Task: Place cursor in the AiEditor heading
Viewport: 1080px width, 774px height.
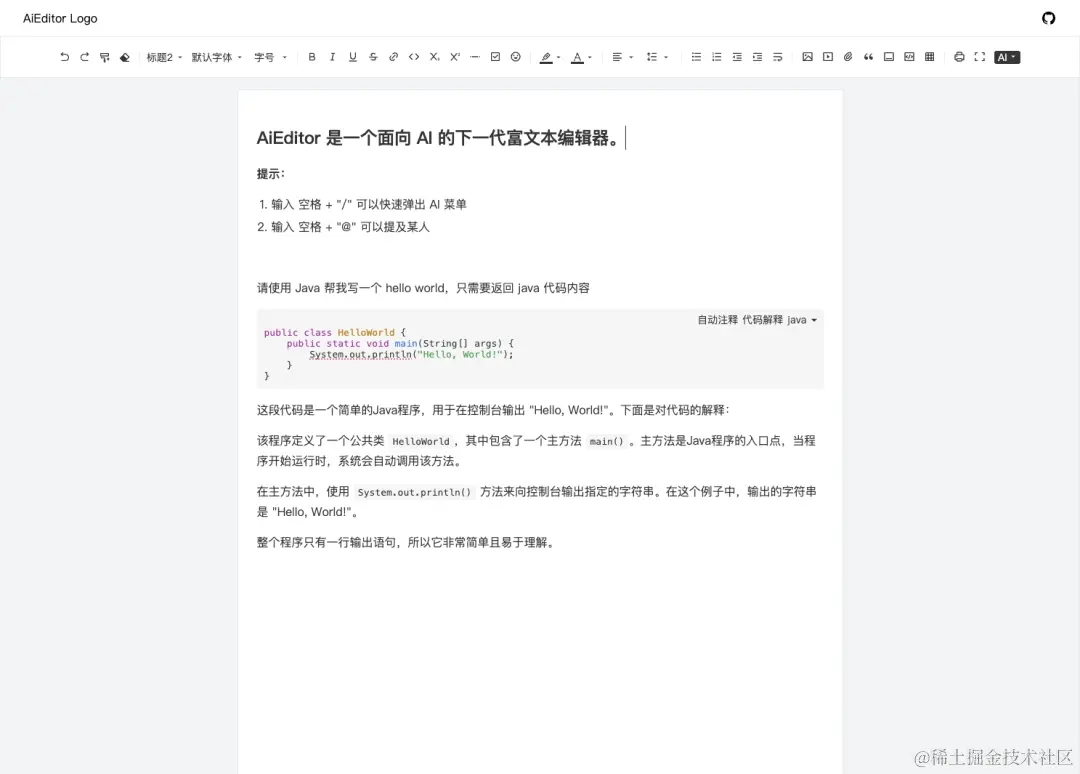Action: 437,138
